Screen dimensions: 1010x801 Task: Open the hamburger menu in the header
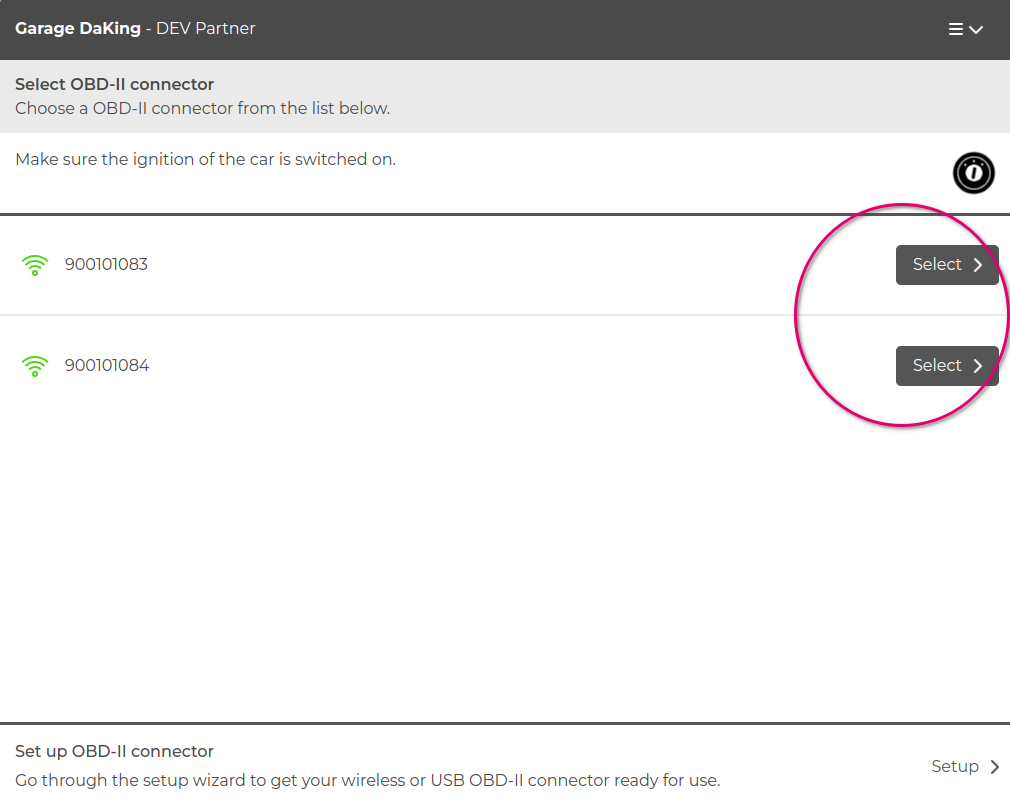965,29
